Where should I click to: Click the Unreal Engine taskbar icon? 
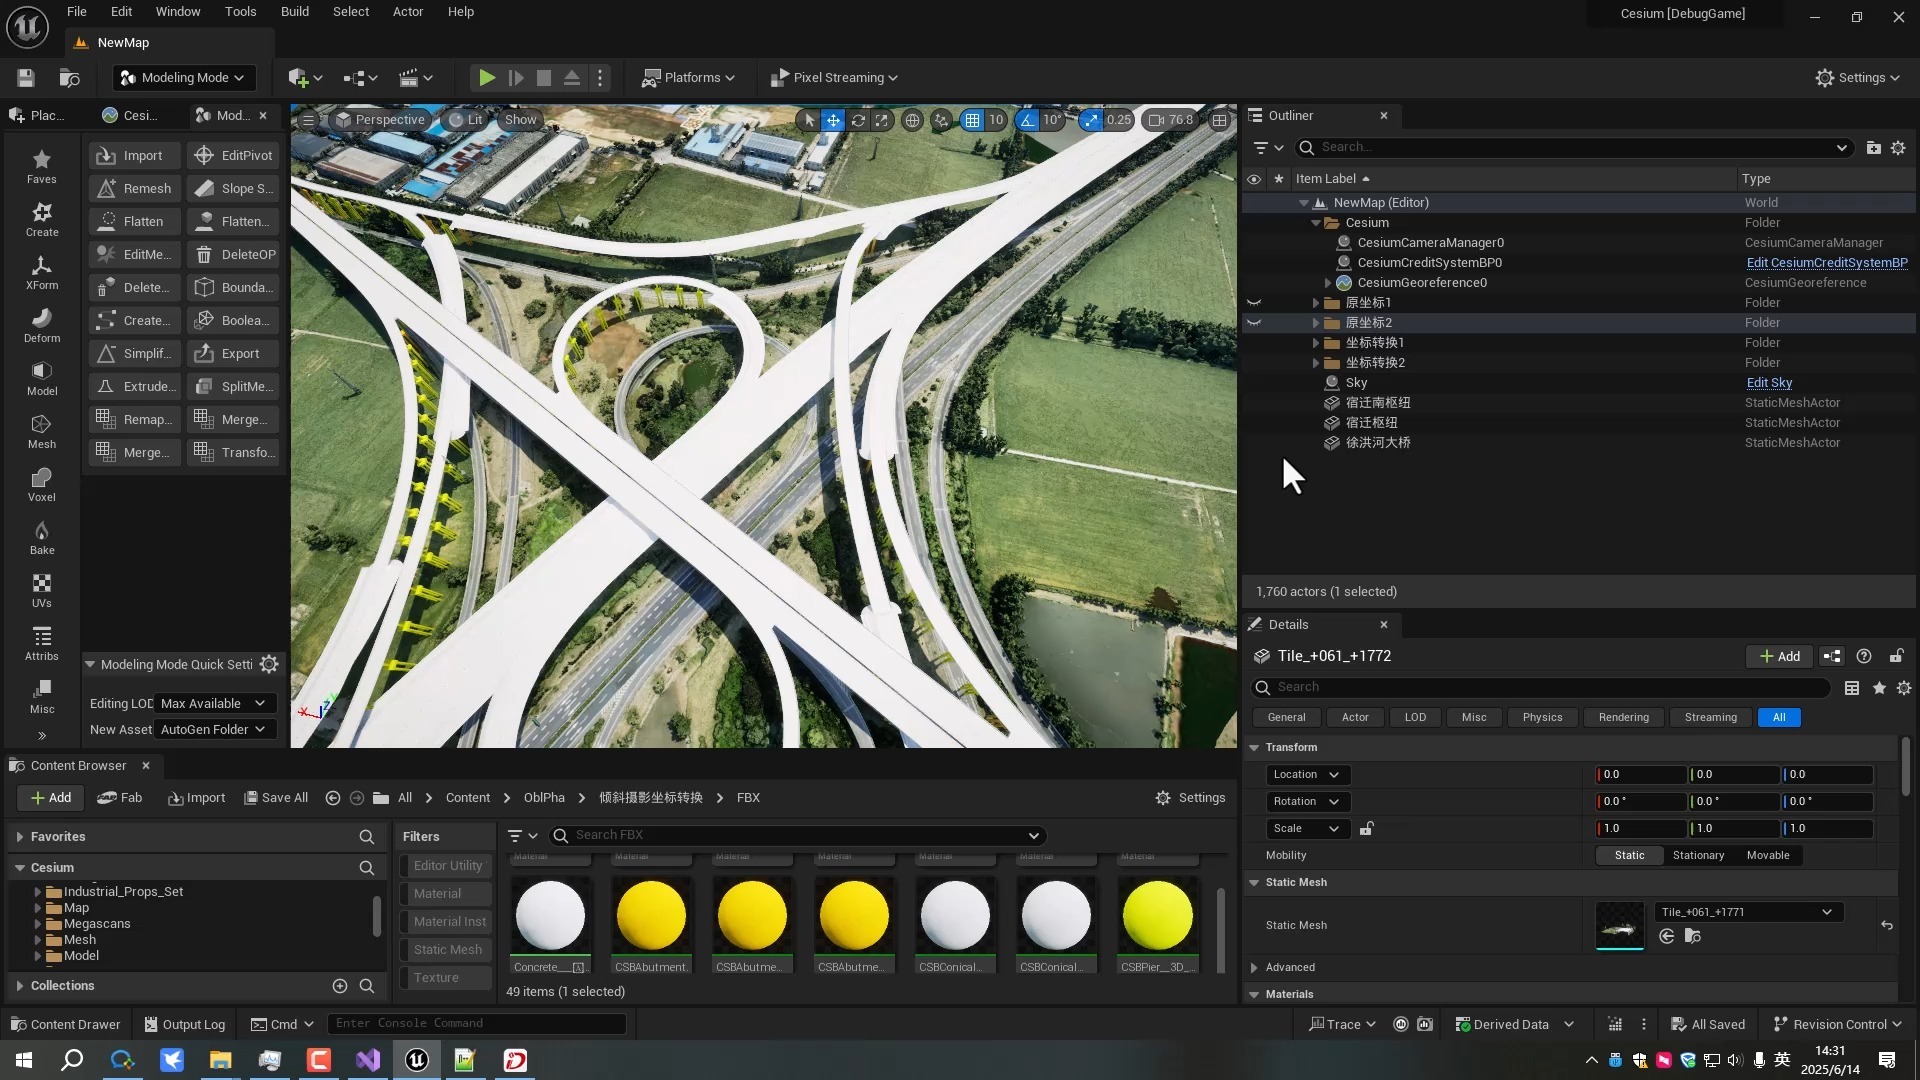417,1060
